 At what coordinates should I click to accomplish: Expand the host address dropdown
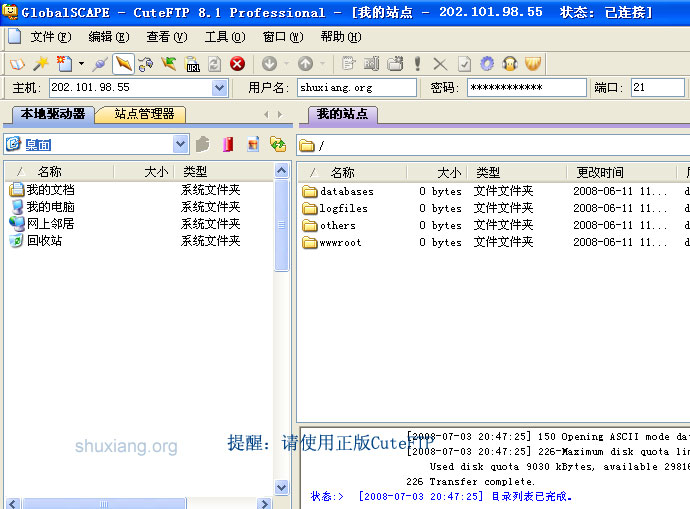[x=220, y=88]
